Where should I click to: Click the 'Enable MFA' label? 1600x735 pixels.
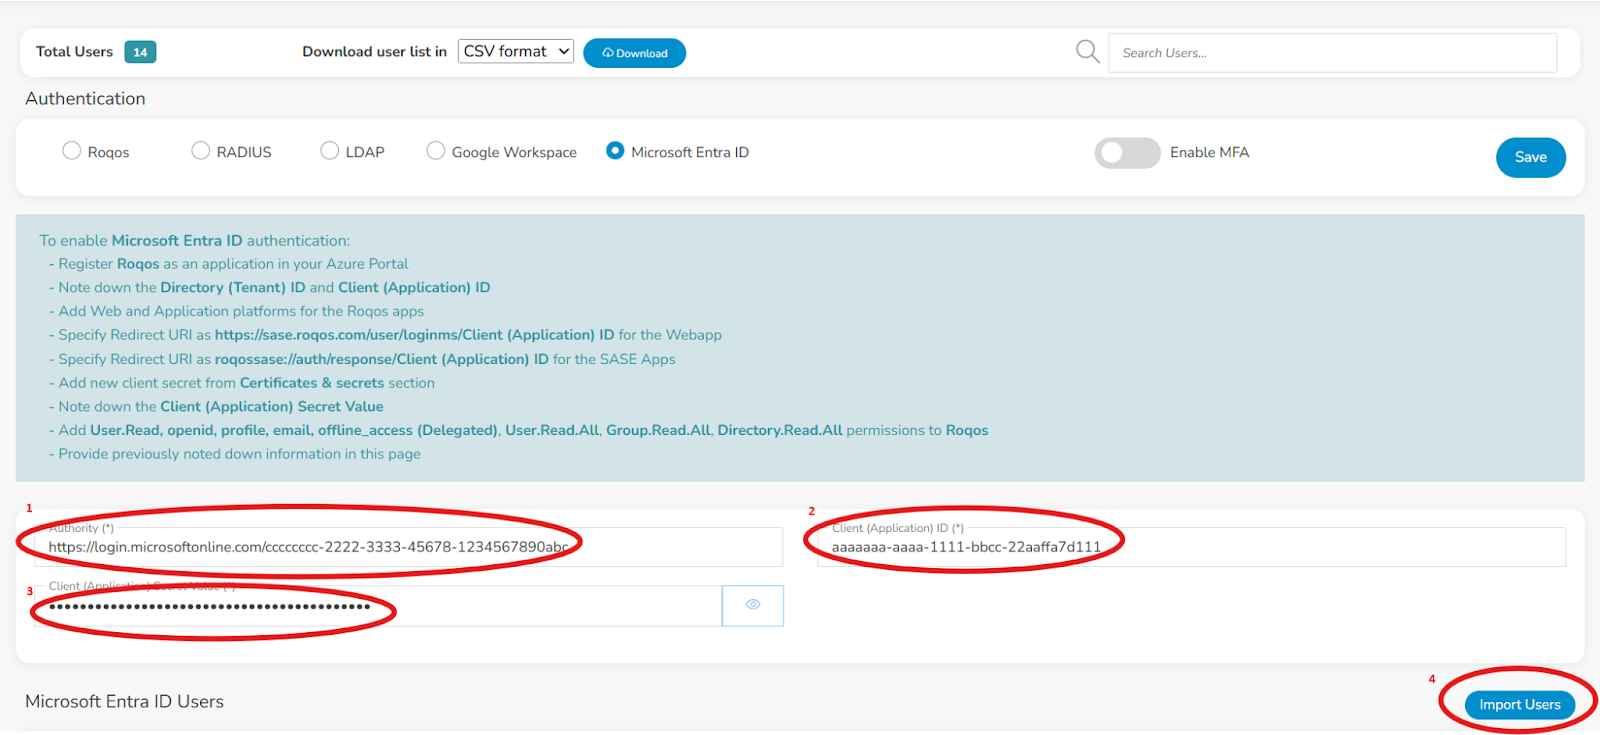[x=1210, y=152]
